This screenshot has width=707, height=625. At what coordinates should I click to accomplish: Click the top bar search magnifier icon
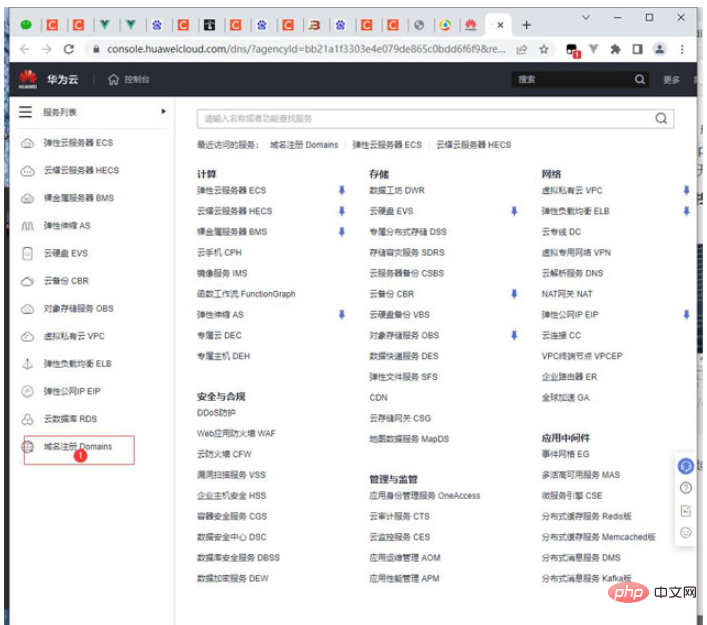tap(639, 79)
